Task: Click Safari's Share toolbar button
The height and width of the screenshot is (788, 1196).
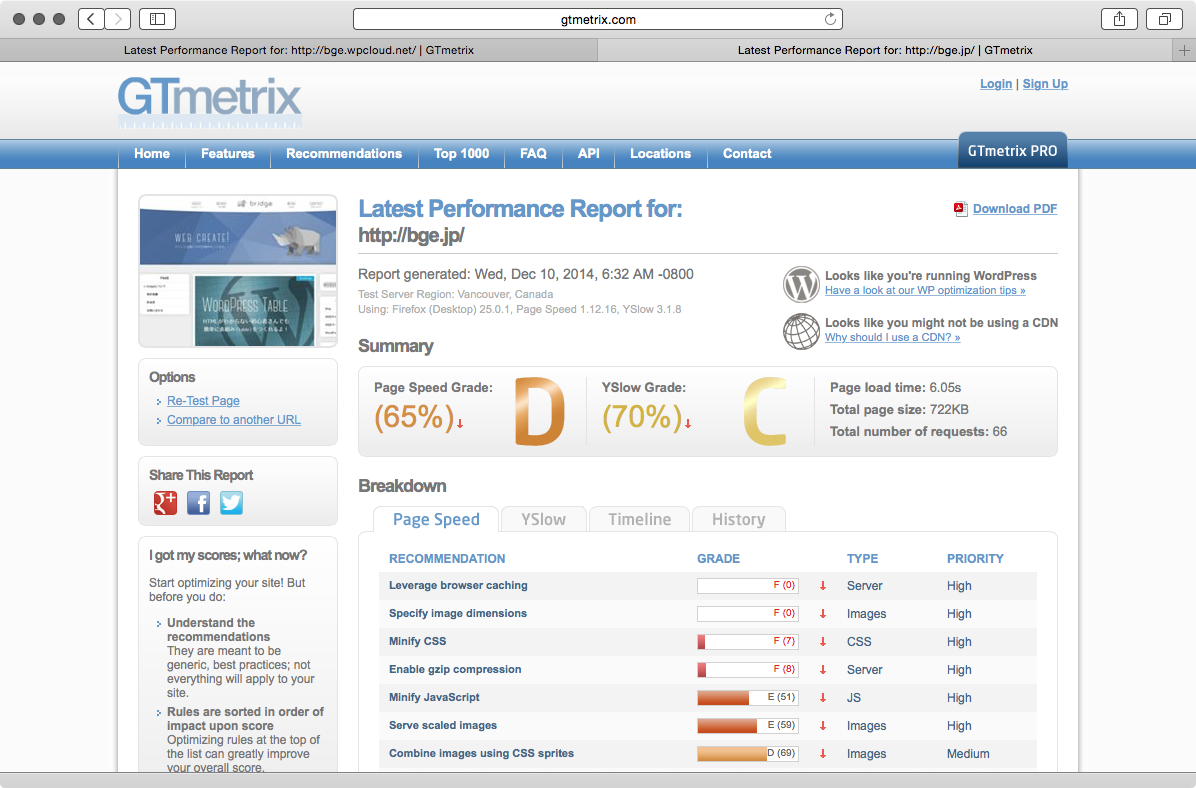Action: (1119, 19)
